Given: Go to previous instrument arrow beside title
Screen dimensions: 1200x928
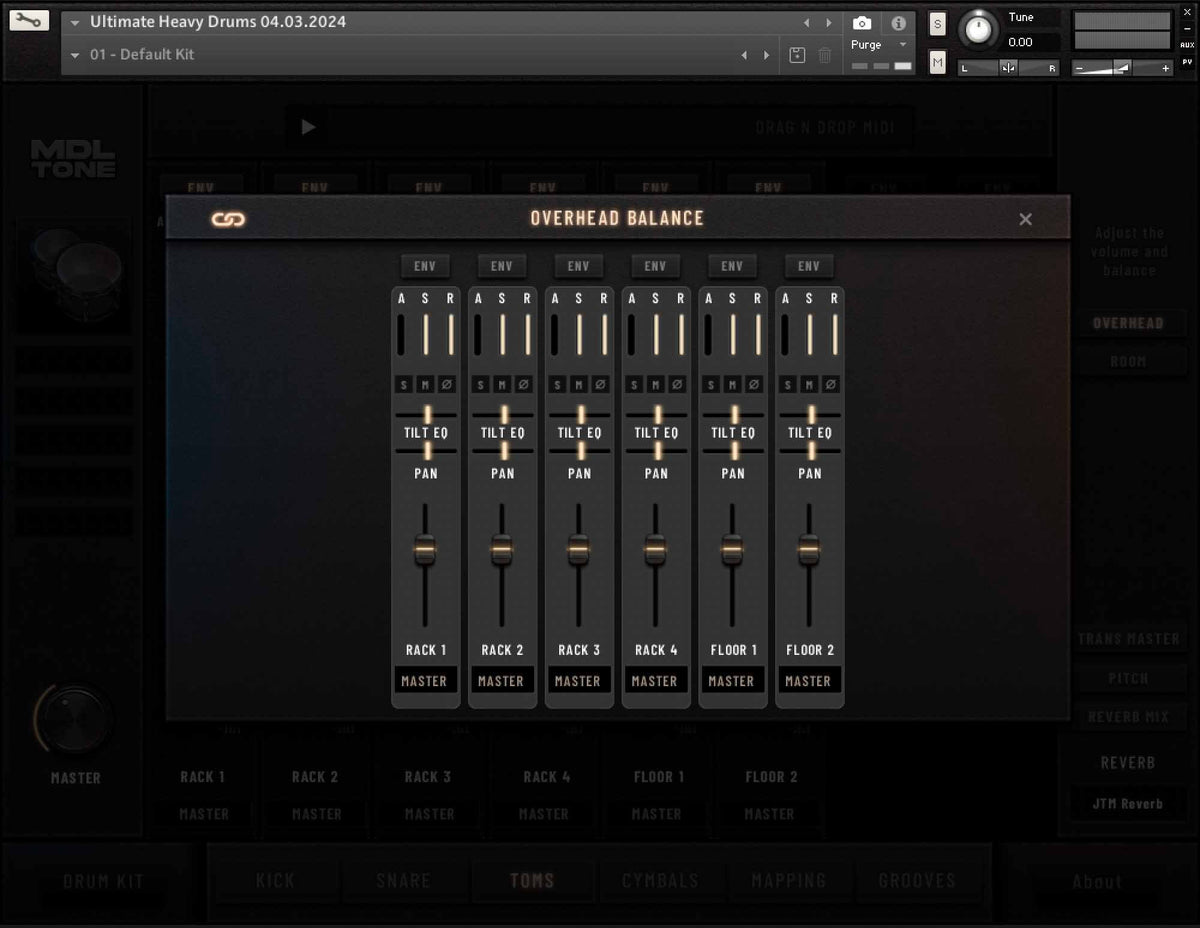Looking at the screenshot, I should 807,23.
